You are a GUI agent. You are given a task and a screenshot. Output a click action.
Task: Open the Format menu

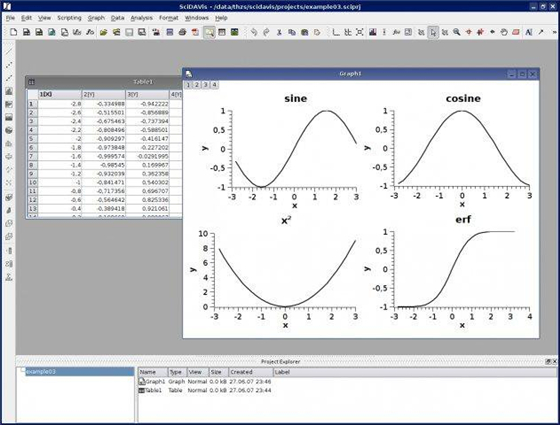click(x=169, y=18)
